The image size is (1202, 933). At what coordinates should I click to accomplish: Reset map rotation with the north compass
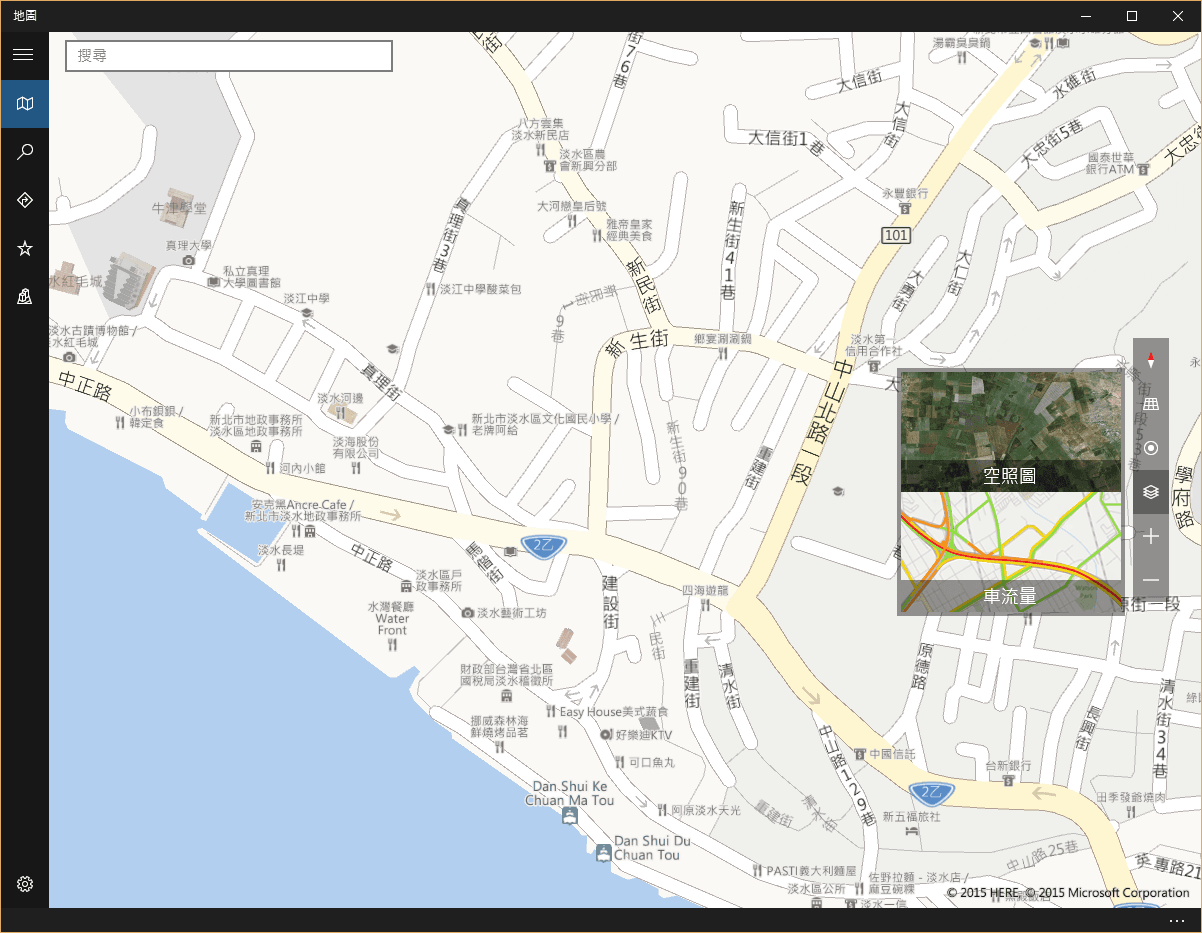(1150, 360)
